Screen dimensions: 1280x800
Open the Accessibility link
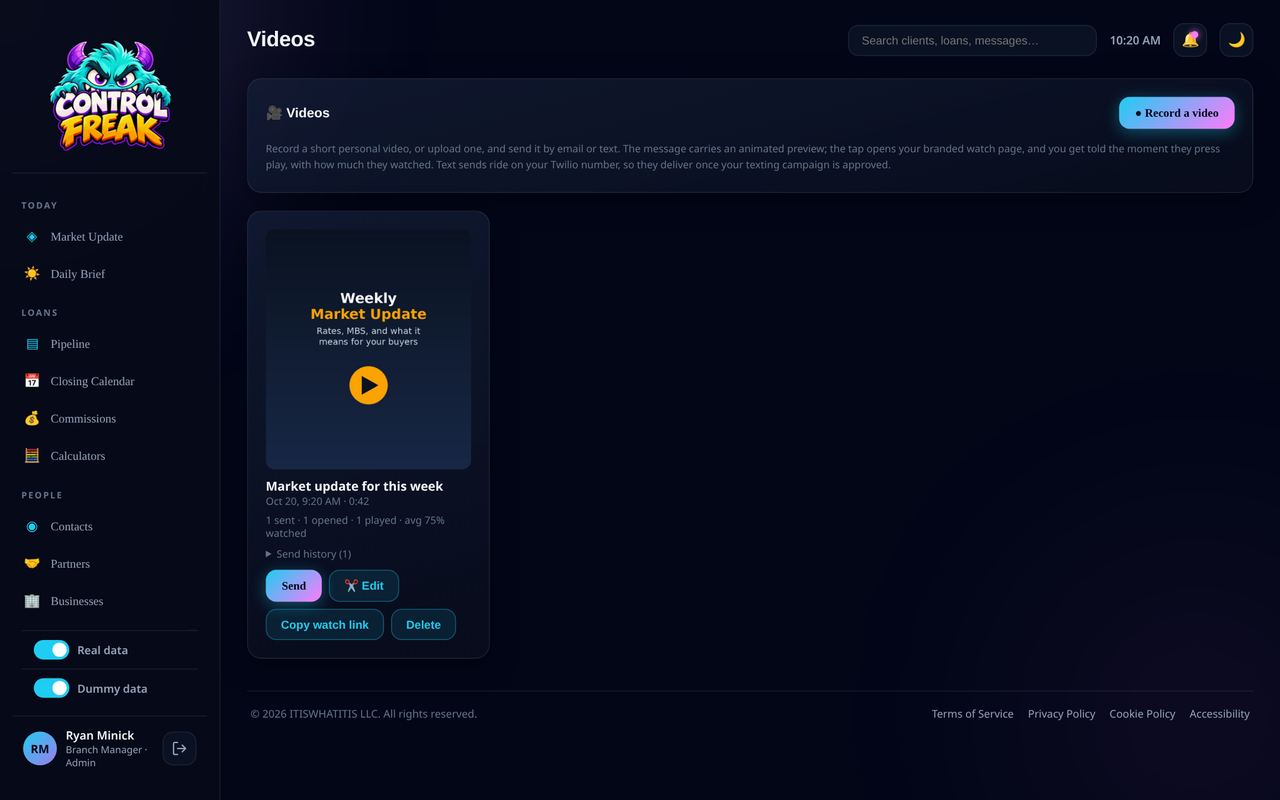(1219, 714)
